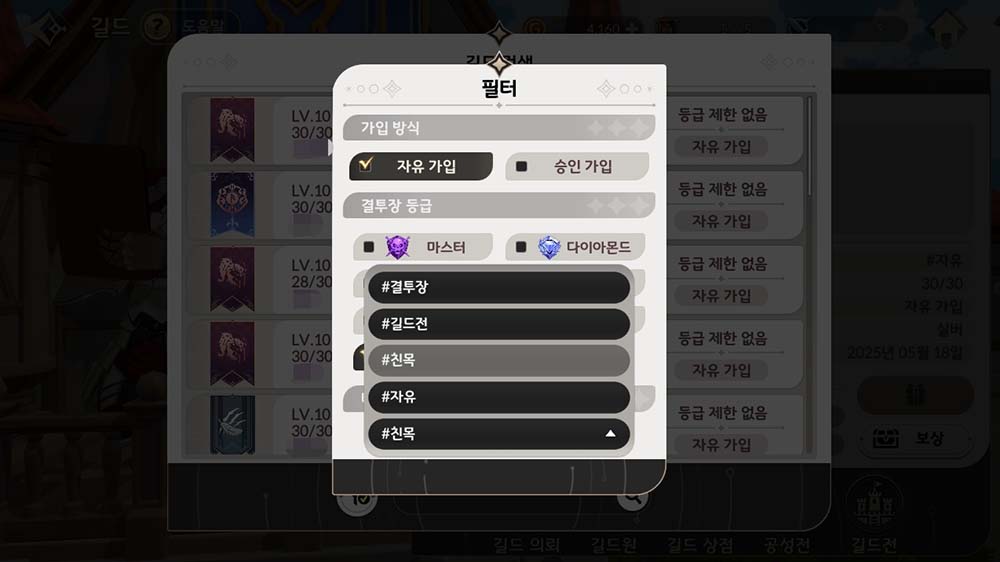Select #자유 tag option
The width and height of the screenshot is (1000, 562).
click(499, 397)
